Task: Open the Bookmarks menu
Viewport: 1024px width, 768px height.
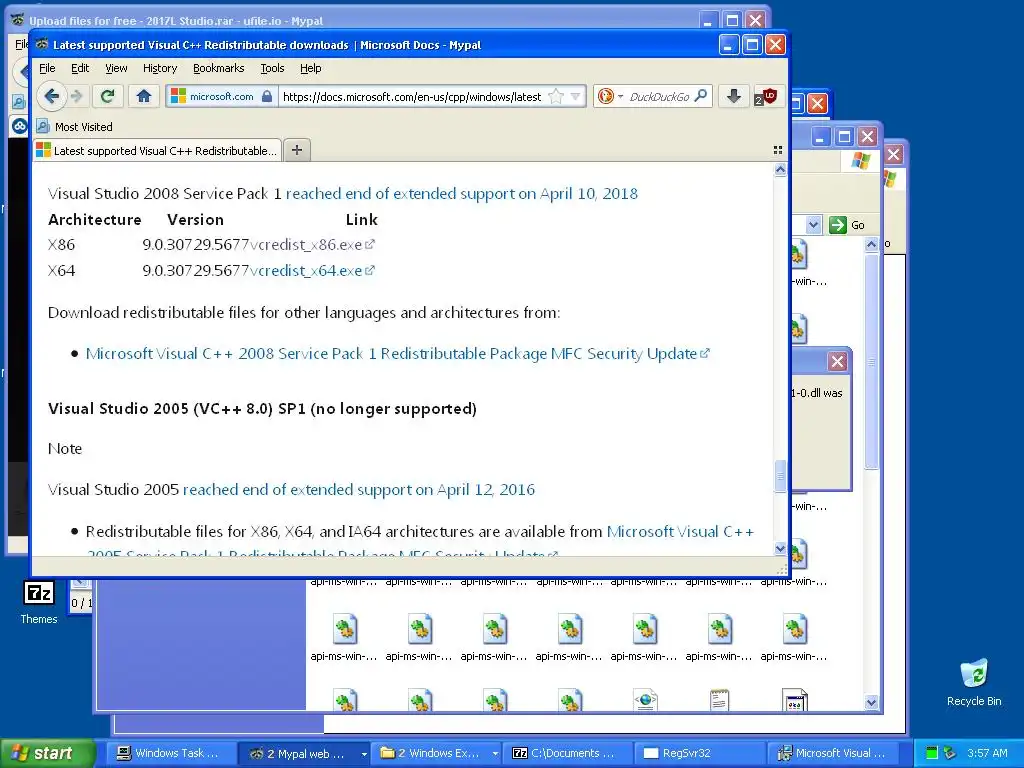Action: click(x=218, y=68)
